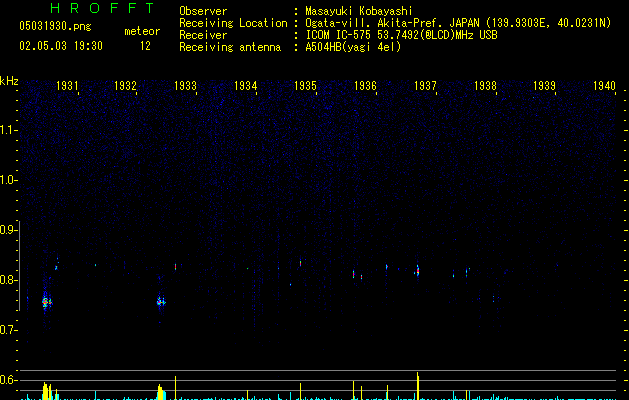Click the 1933 time axis marker
This screenshot has height=400, width=629.
click(x=185, y=86)
